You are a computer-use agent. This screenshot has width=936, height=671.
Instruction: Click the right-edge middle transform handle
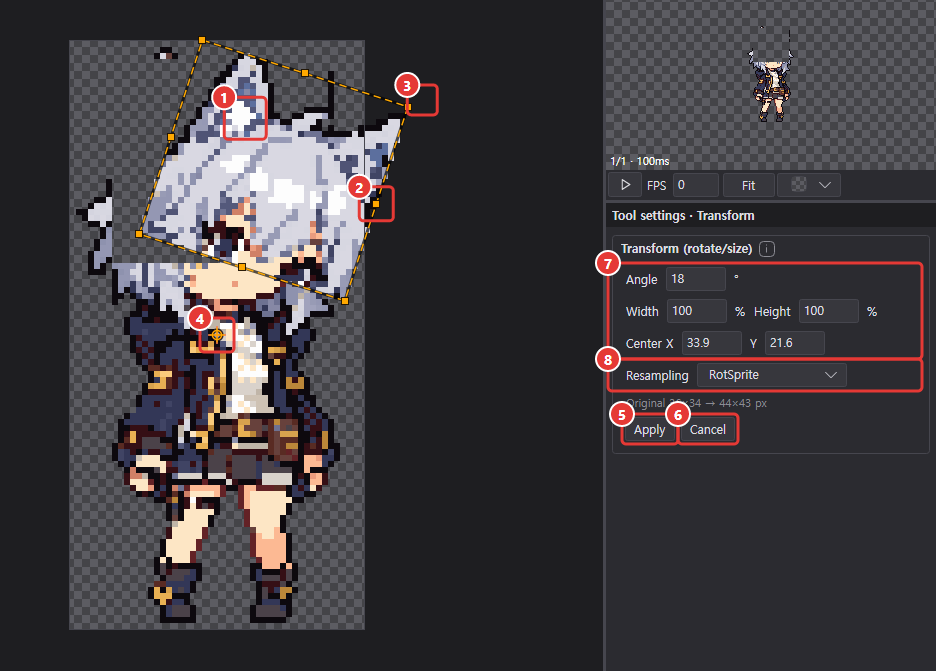point(376,204)
